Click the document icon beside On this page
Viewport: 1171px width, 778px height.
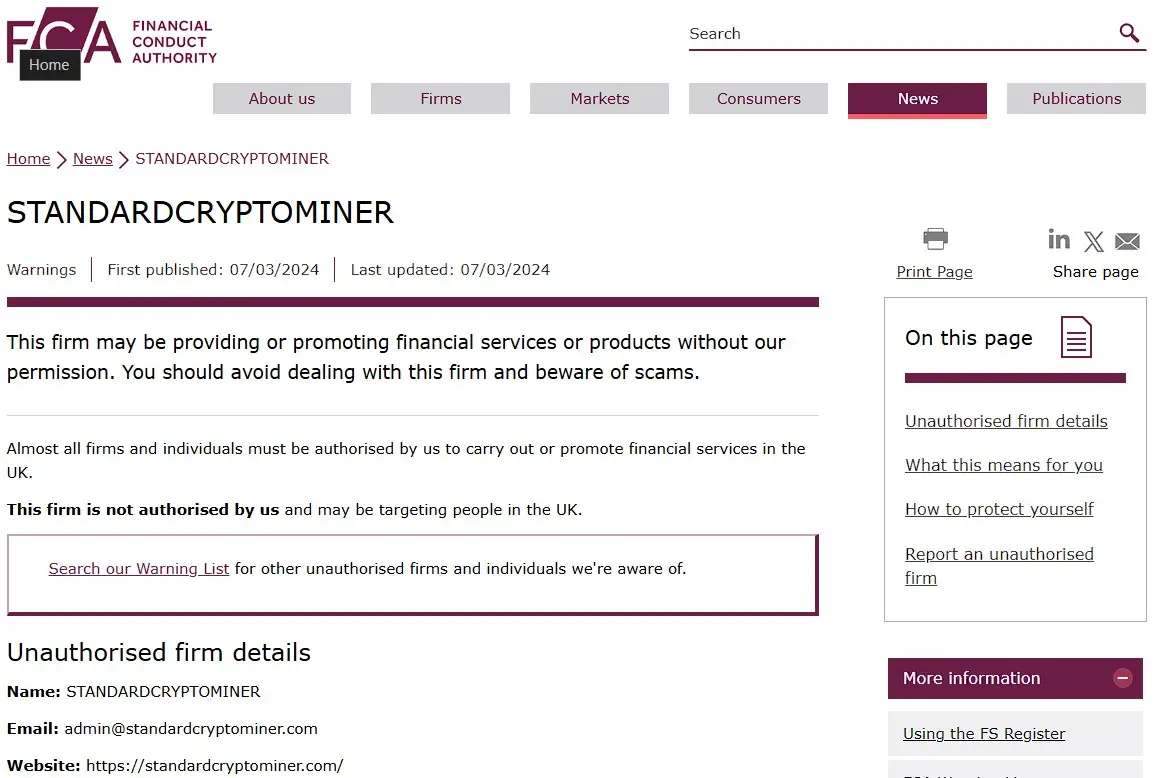pos(1075,339)
